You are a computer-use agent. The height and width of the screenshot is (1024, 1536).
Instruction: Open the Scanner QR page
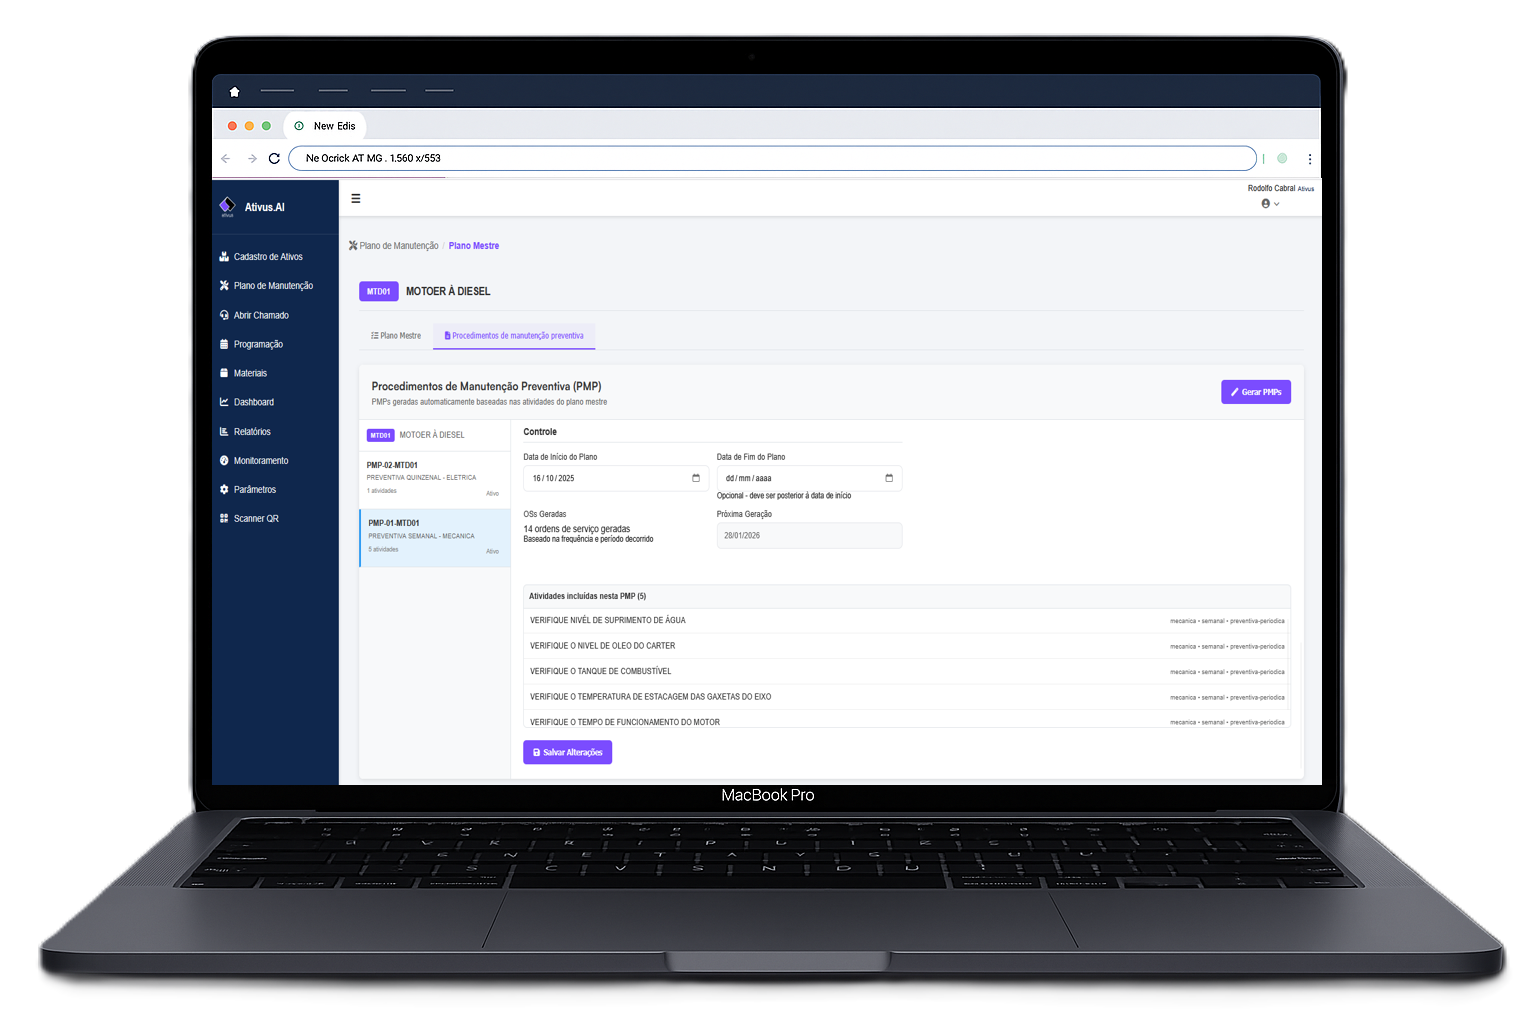tap(255, 519)
